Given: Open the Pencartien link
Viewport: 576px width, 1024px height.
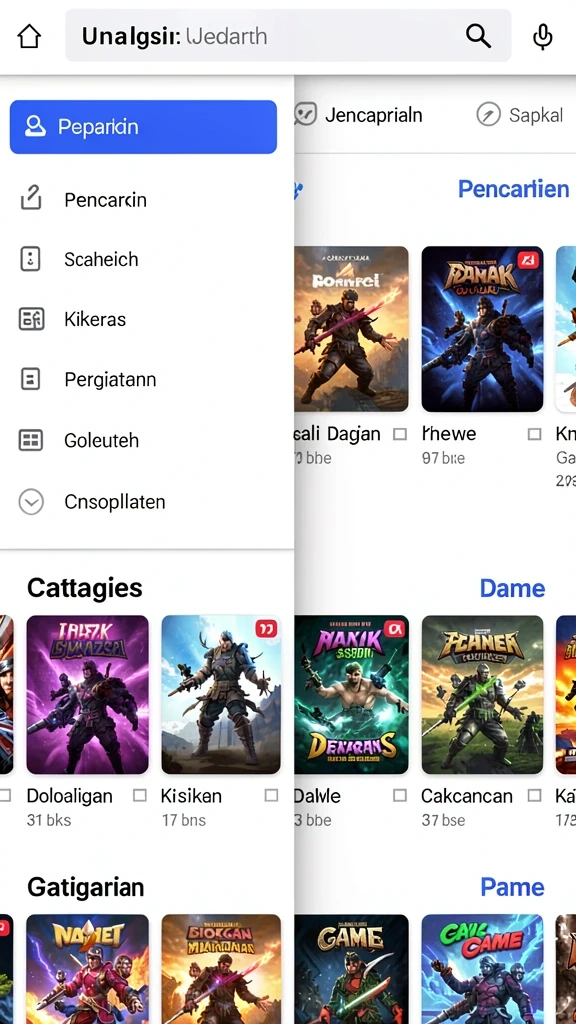Looking at the screenshot, I should pyautogui.click(x=513, y=189).
